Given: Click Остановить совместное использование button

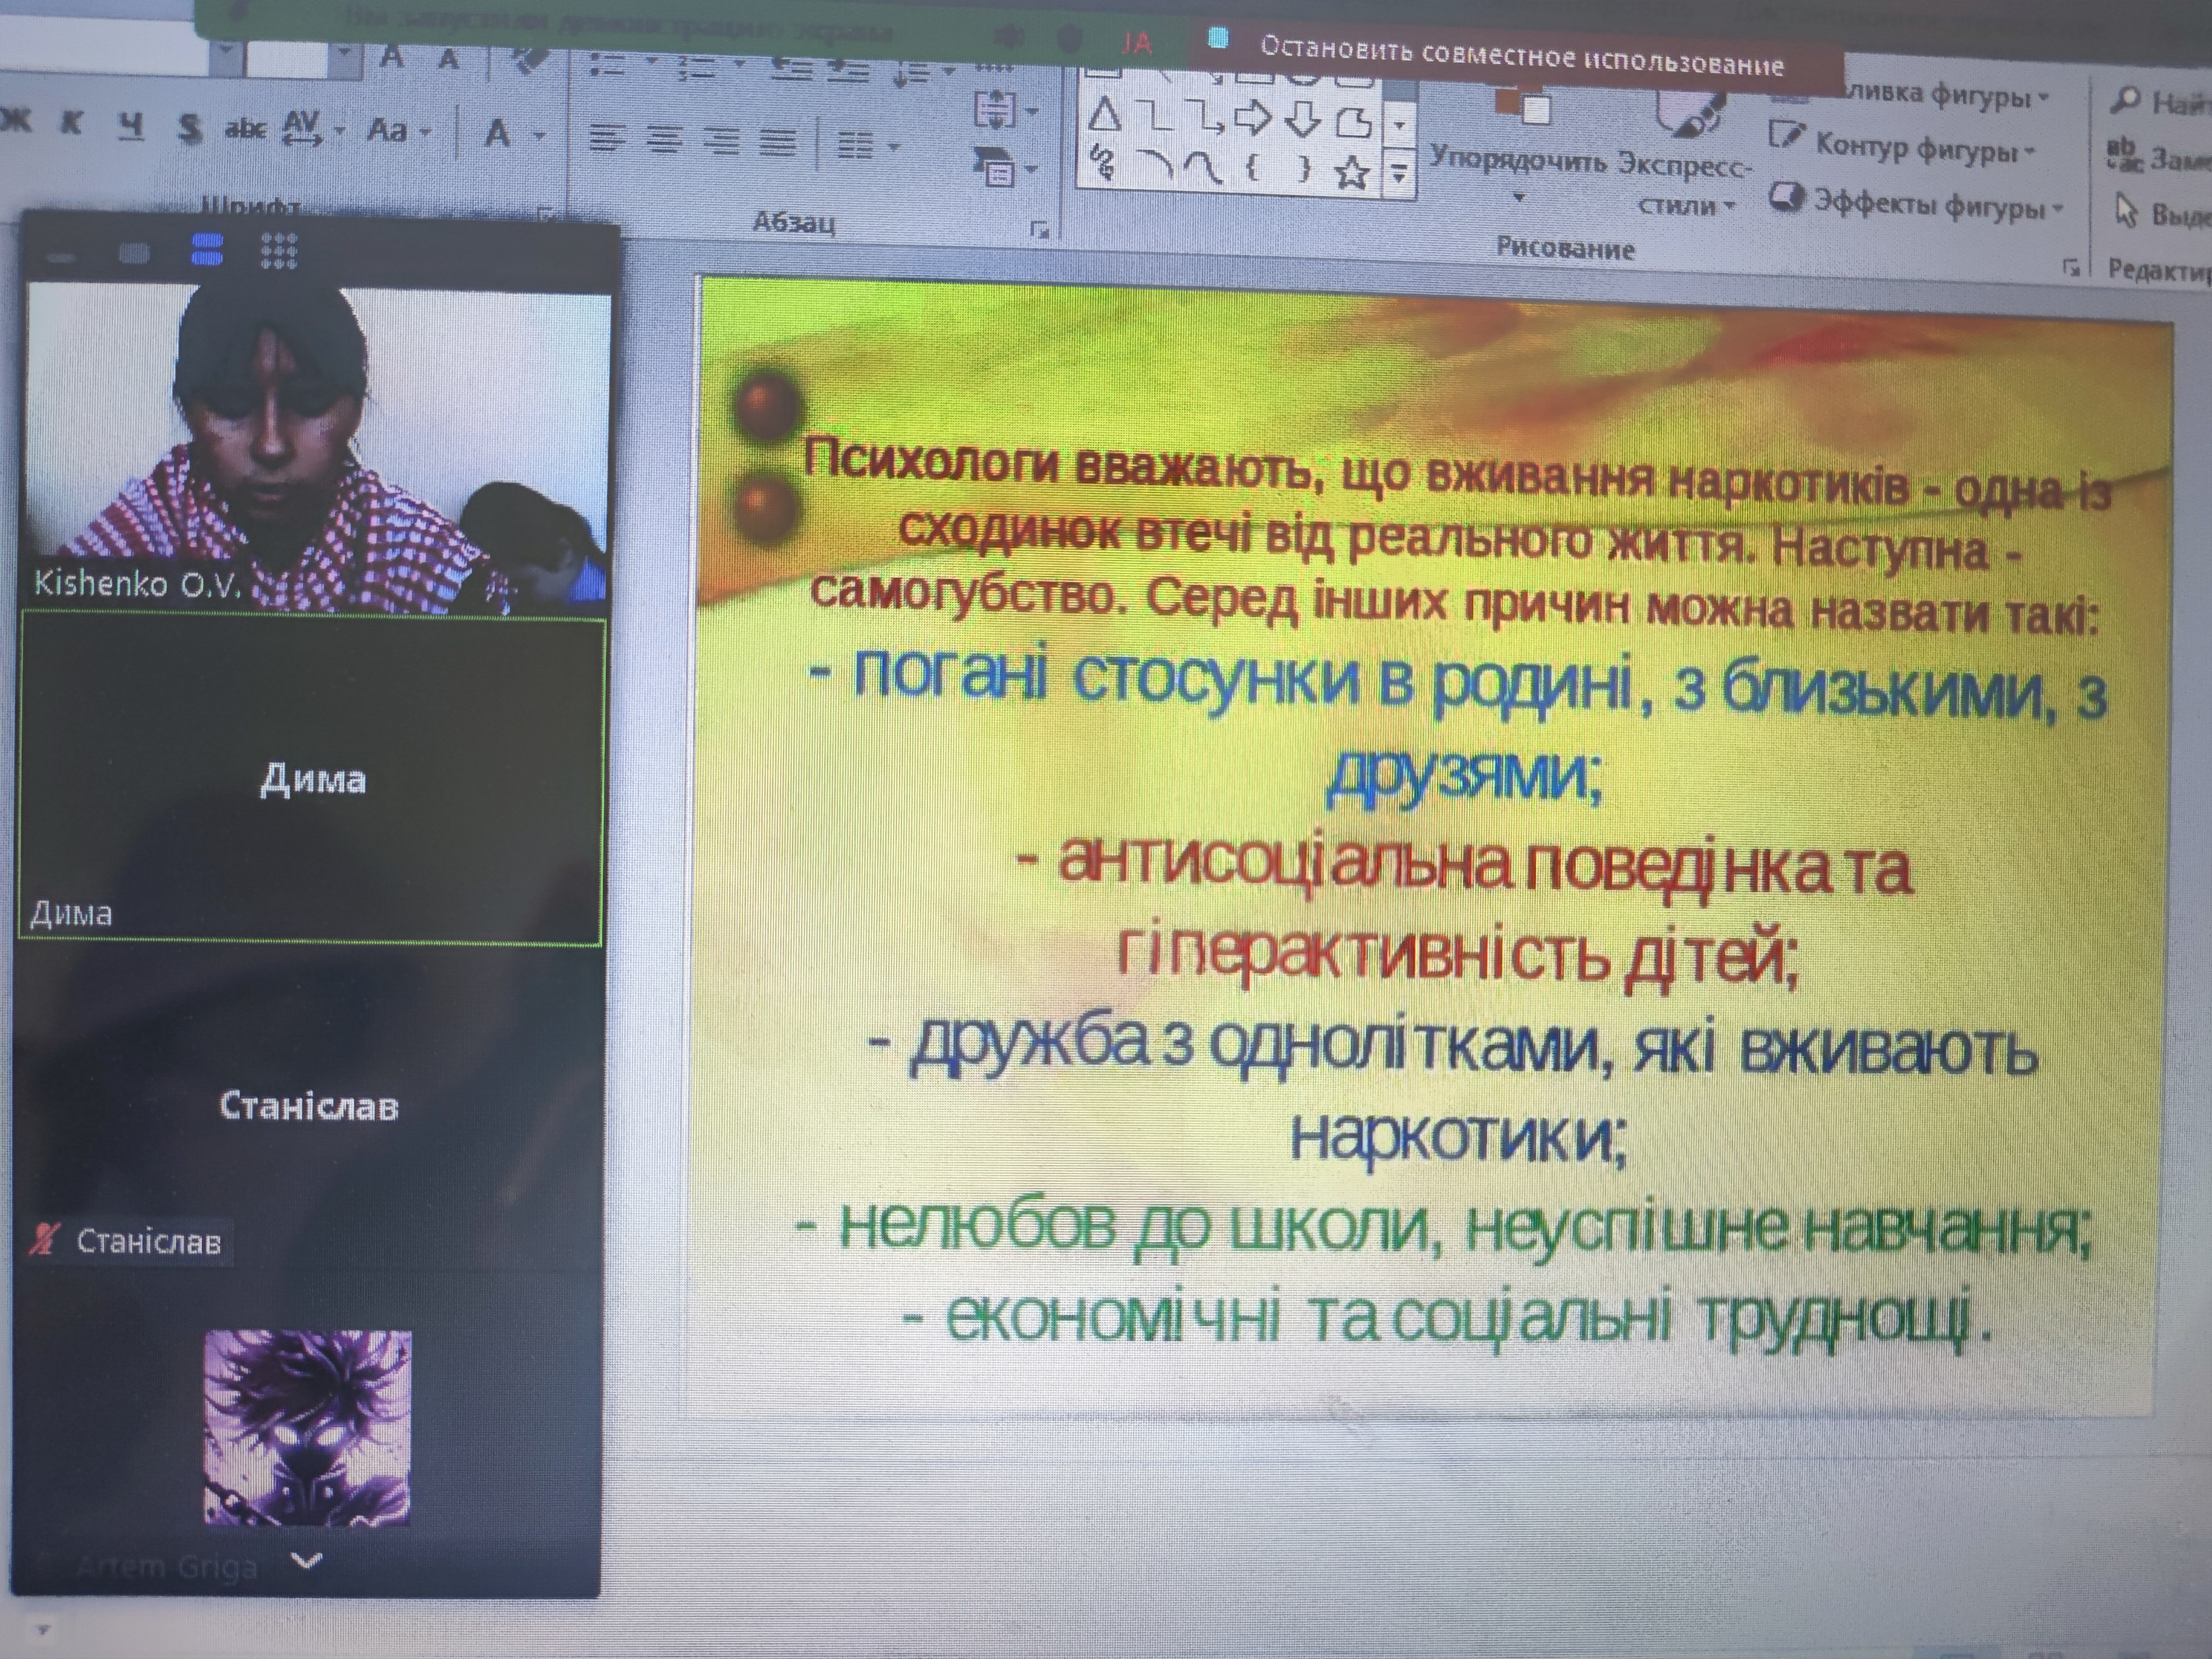Looking at the screenshot, I should coord(1520,58).
